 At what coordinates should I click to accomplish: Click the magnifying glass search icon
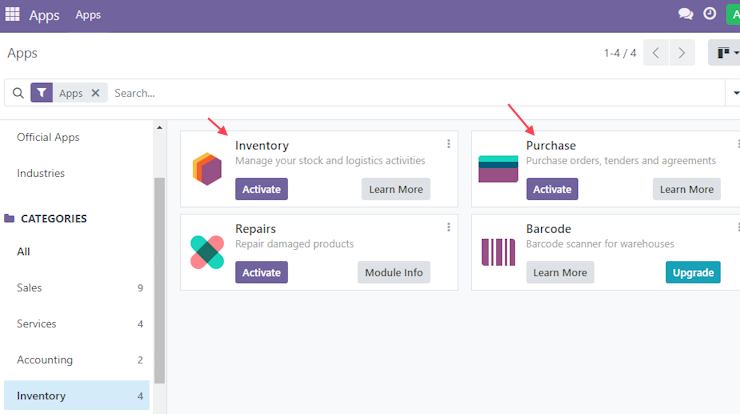pyautogui.click(x=18, y=93)
